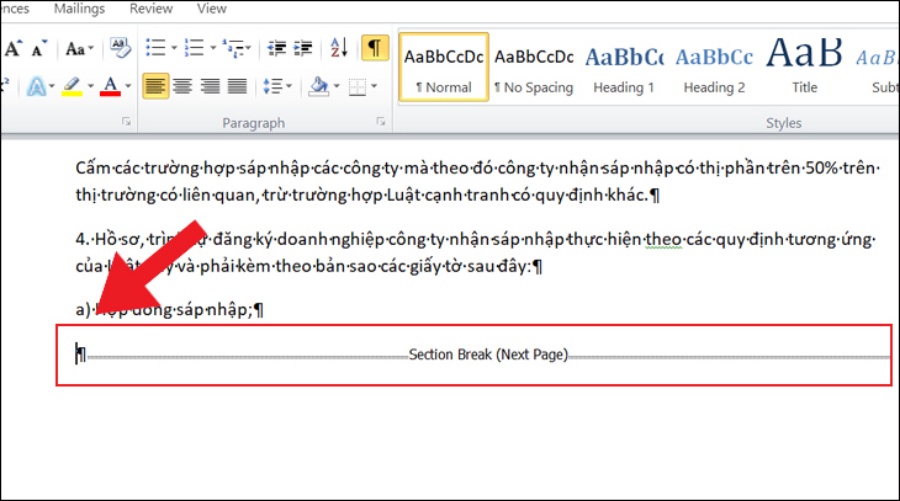
Task: Apply the No Spacing style
Action: (x=534, y=68)
